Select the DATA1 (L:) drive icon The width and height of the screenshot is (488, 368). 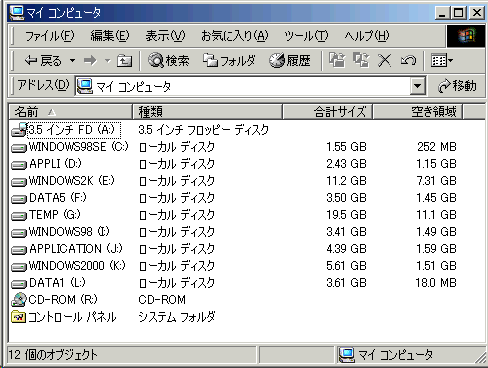coord(19,283)
